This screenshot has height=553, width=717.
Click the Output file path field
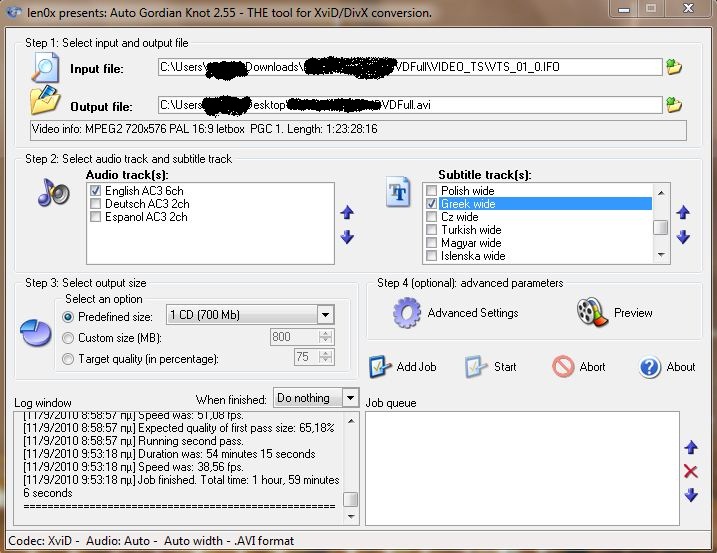pyautogui.click(x=410, y=105)
